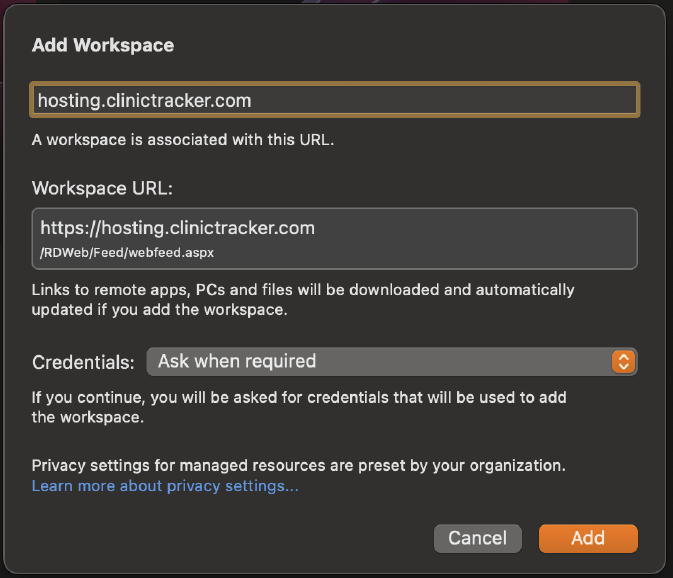The height and width of the screenshot is (578, 673).
Task: Click the Workspace URL result box
Action: coord(335,239)
